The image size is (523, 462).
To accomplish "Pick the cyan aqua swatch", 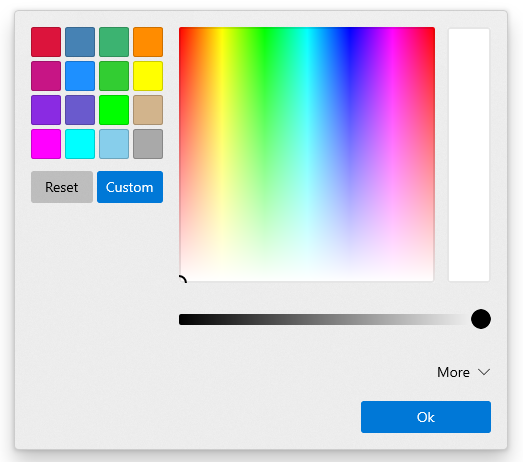I will pyautogui.click(x=80, y=144).
